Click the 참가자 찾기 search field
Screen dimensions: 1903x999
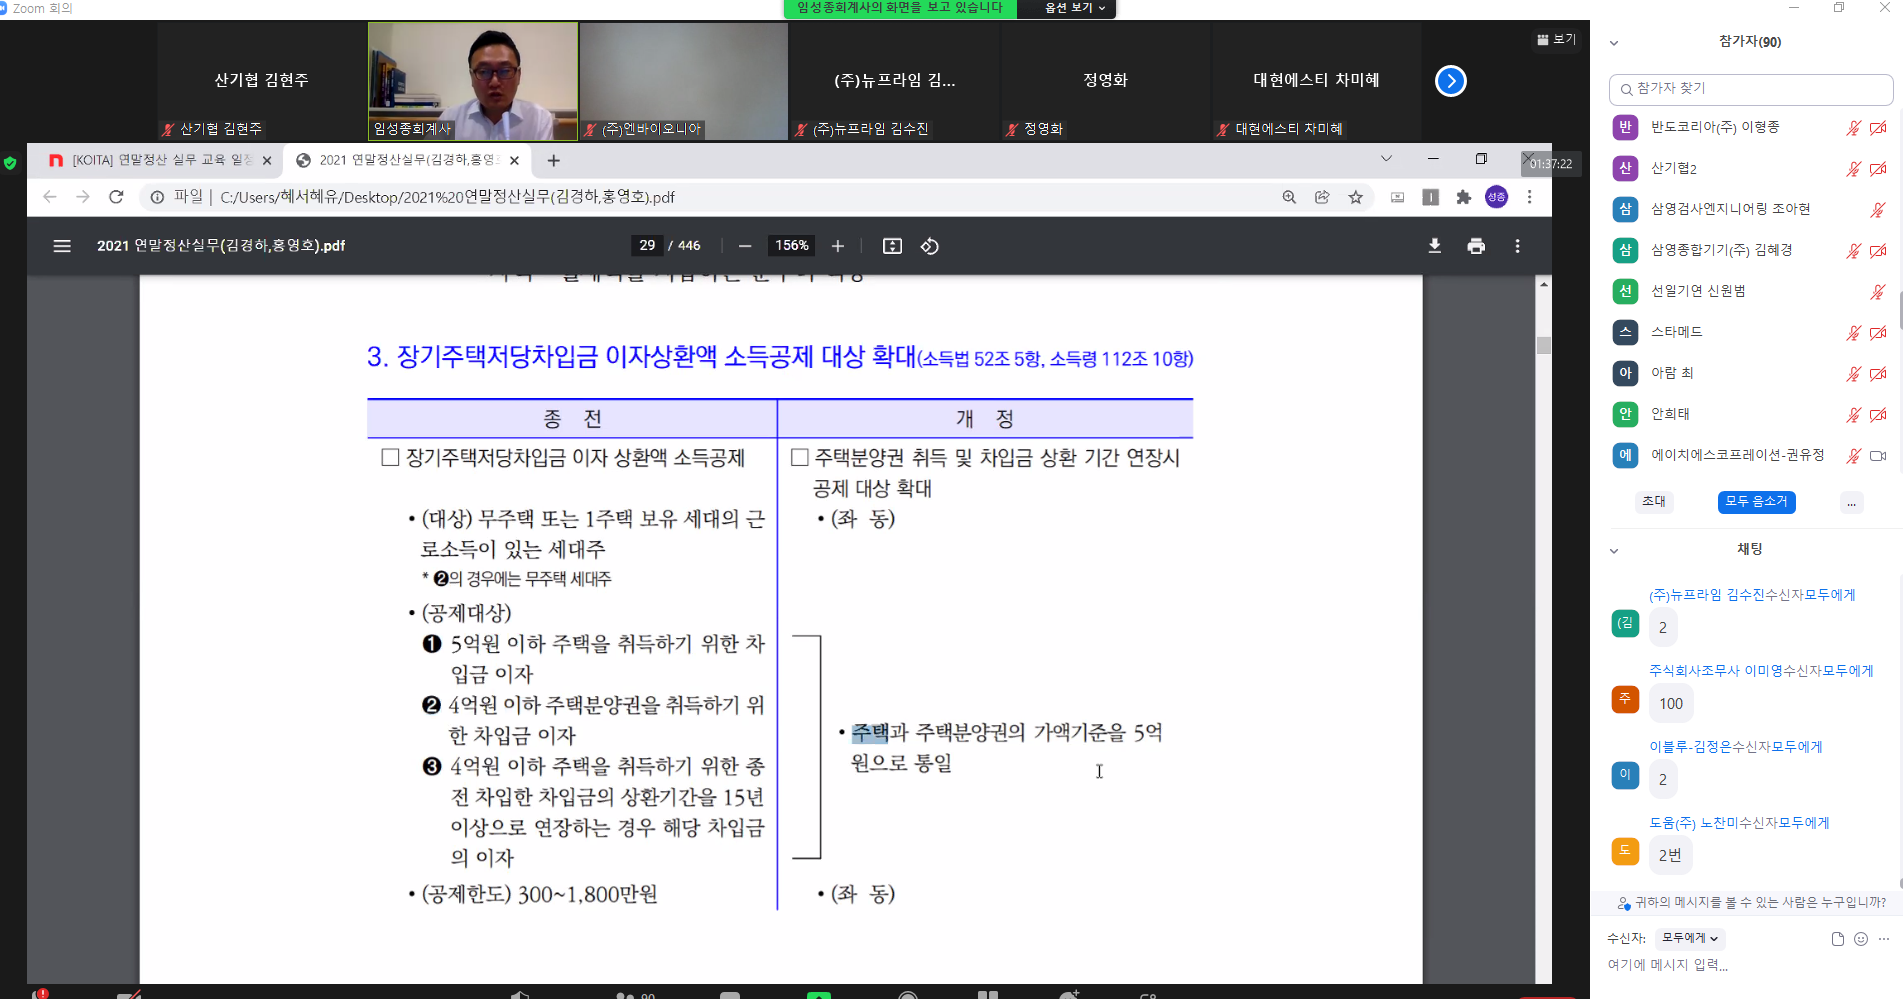click(x=1751, y=89)
